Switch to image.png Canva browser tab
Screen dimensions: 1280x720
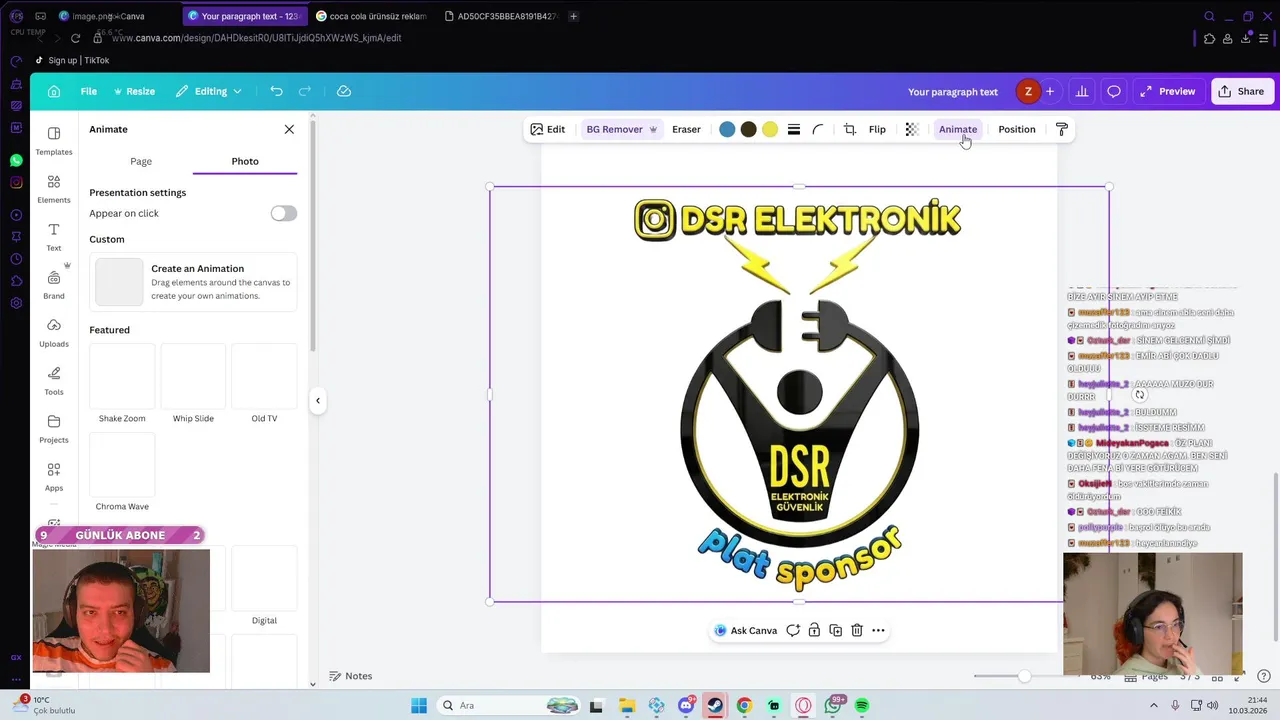(110, 16)
